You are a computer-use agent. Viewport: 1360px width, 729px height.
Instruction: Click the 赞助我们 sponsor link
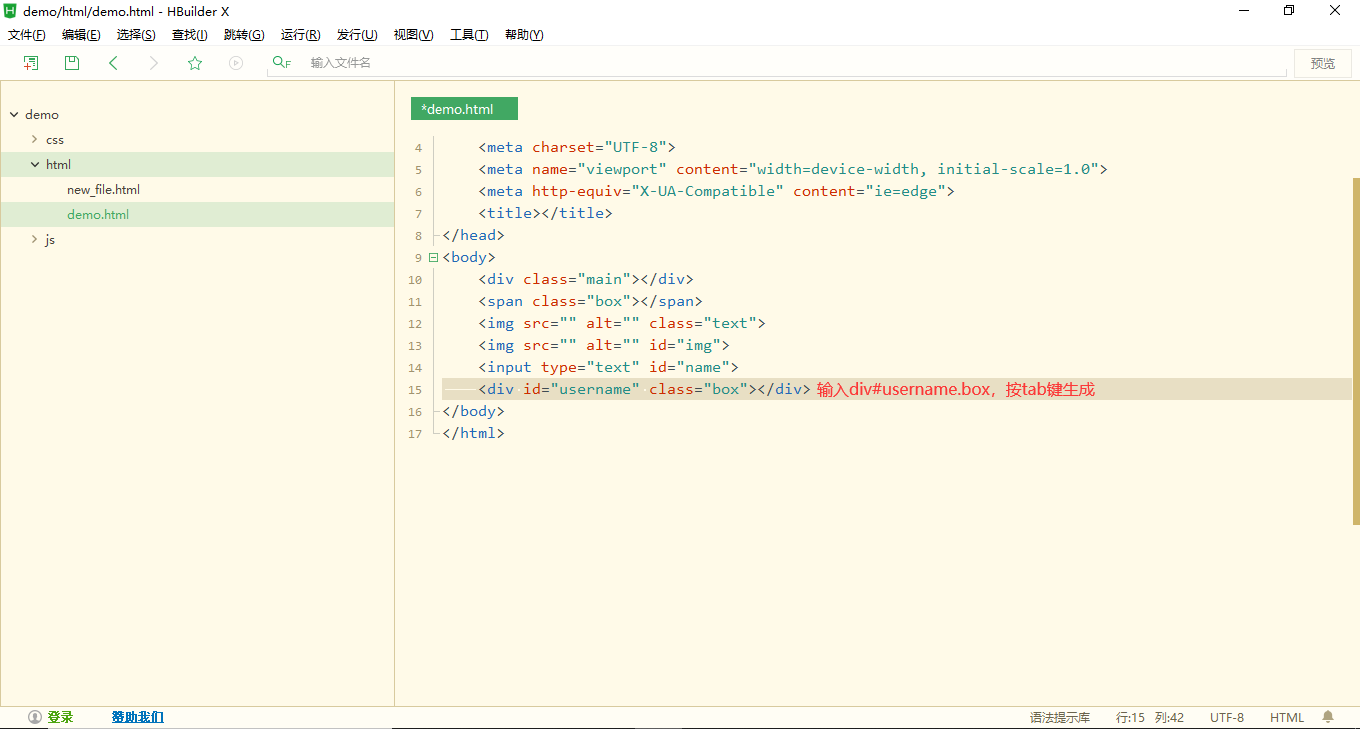pos(138,717)
